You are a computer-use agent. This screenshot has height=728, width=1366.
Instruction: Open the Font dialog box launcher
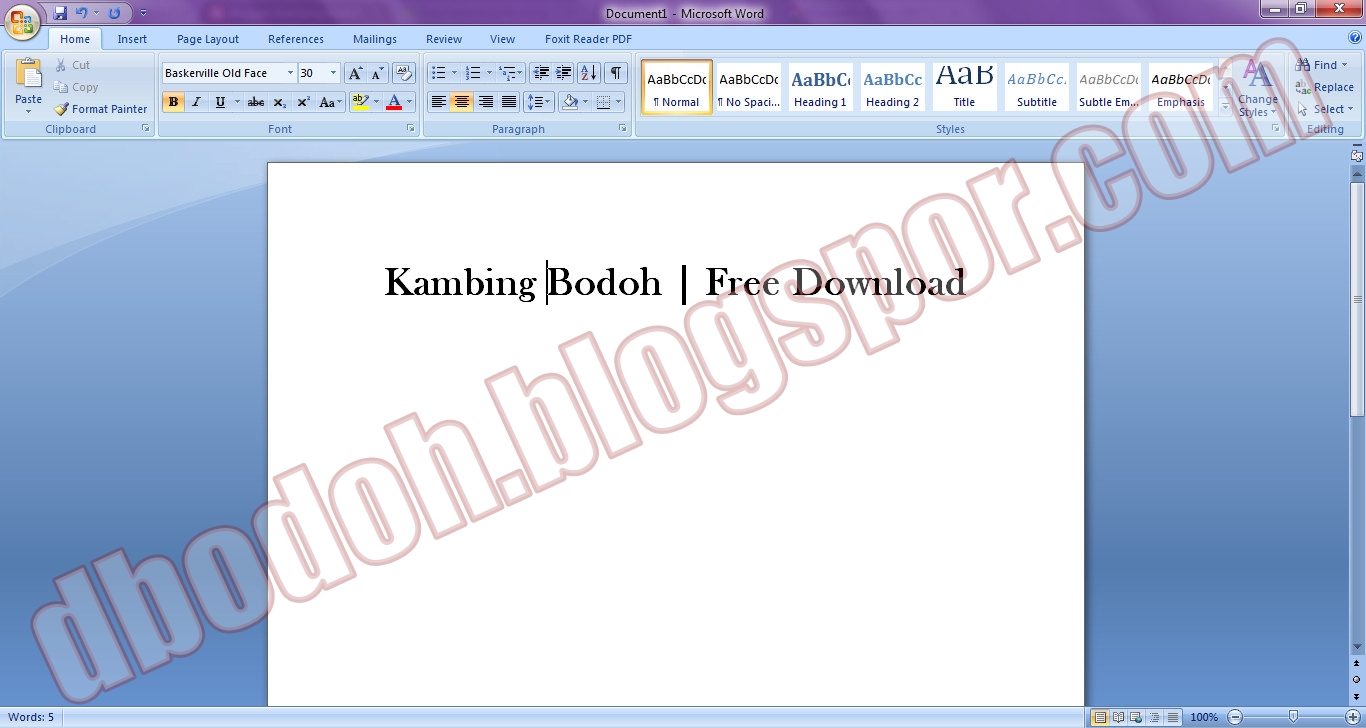(411, 129)
